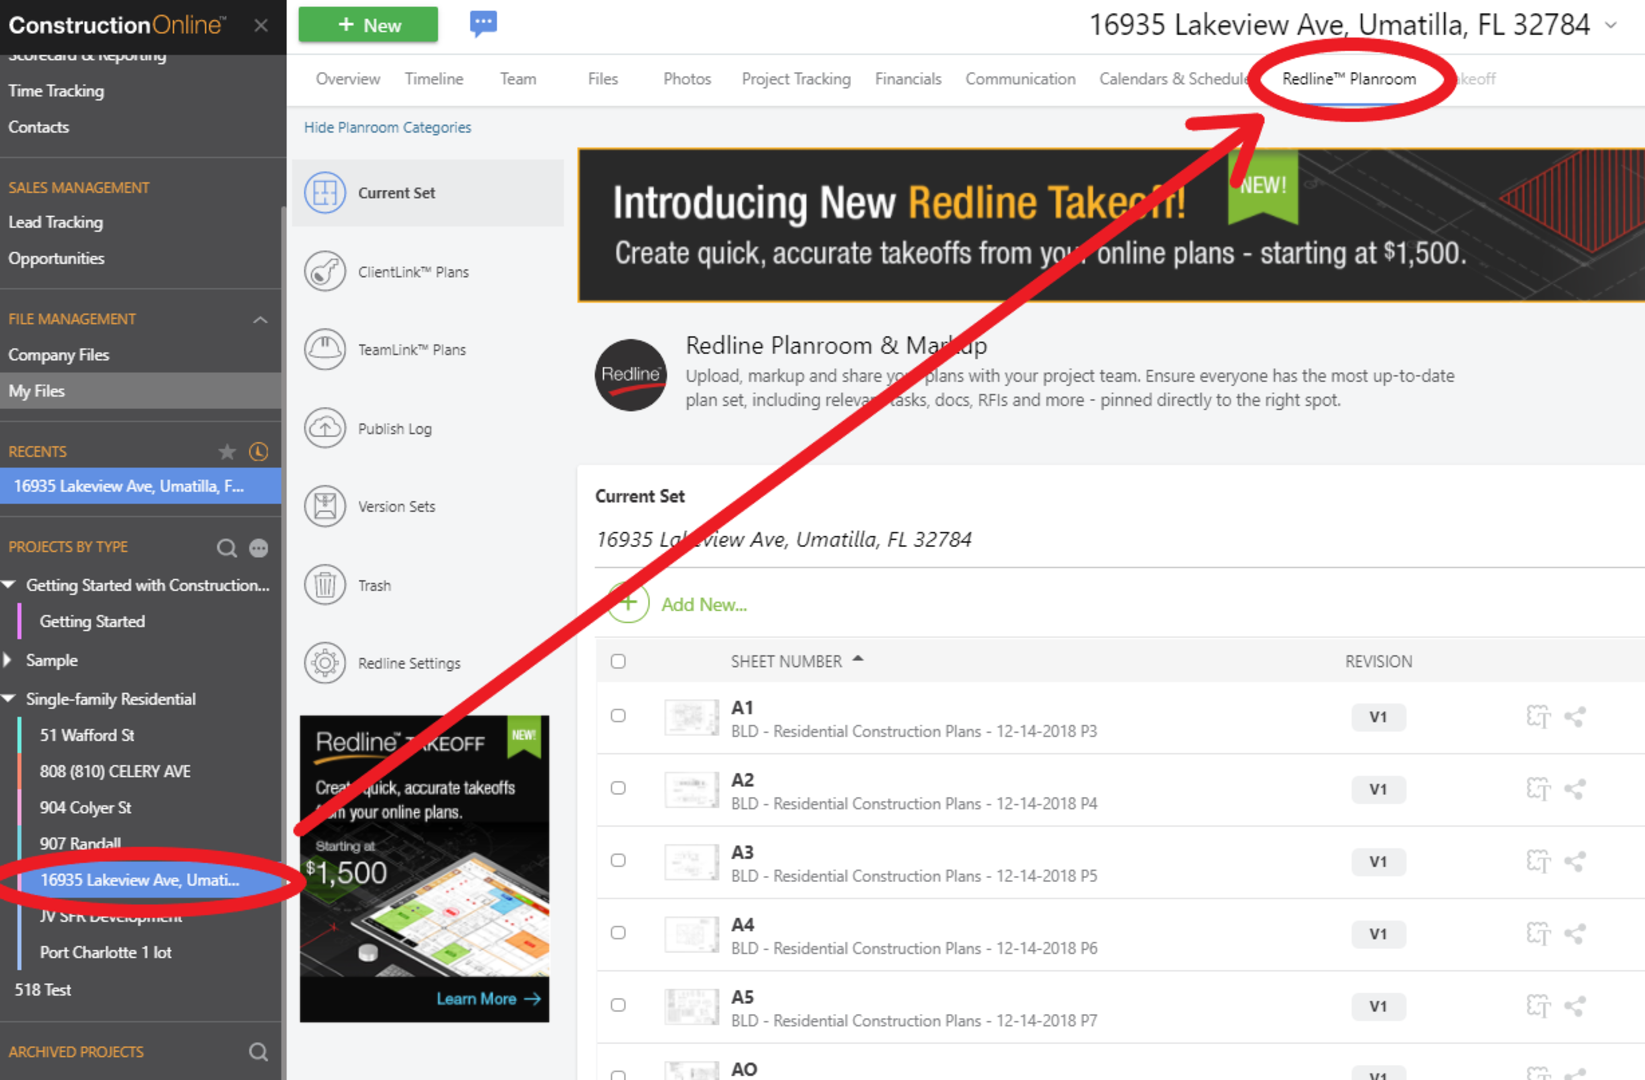1645x1080 pixels.
Task: Click the Introducing Redline Takeoff banner
Action: (1111, 225)
